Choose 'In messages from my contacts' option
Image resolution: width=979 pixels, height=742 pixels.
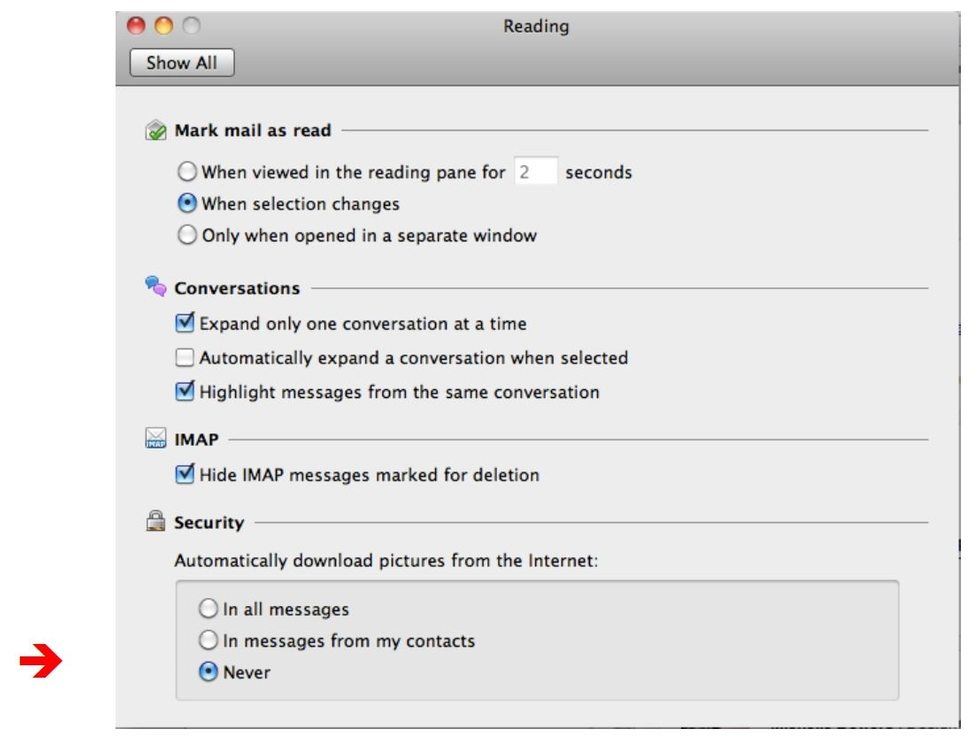[x=208, y=641]
